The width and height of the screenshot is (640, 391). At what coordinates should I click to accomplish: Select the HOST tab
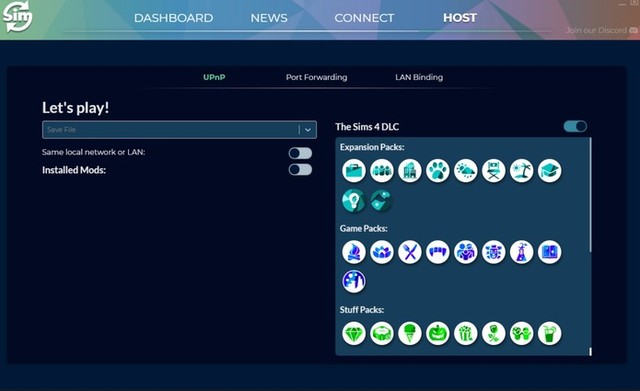tap(460, 18)
